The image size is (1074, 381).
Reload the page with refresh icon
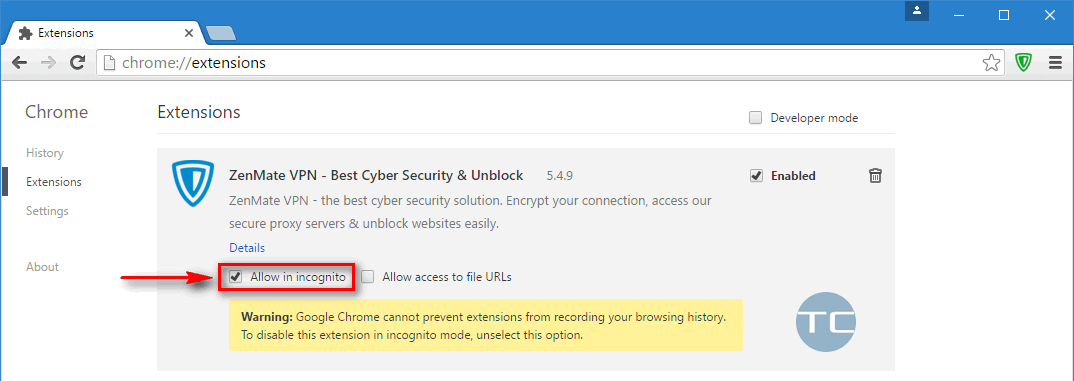78,63
